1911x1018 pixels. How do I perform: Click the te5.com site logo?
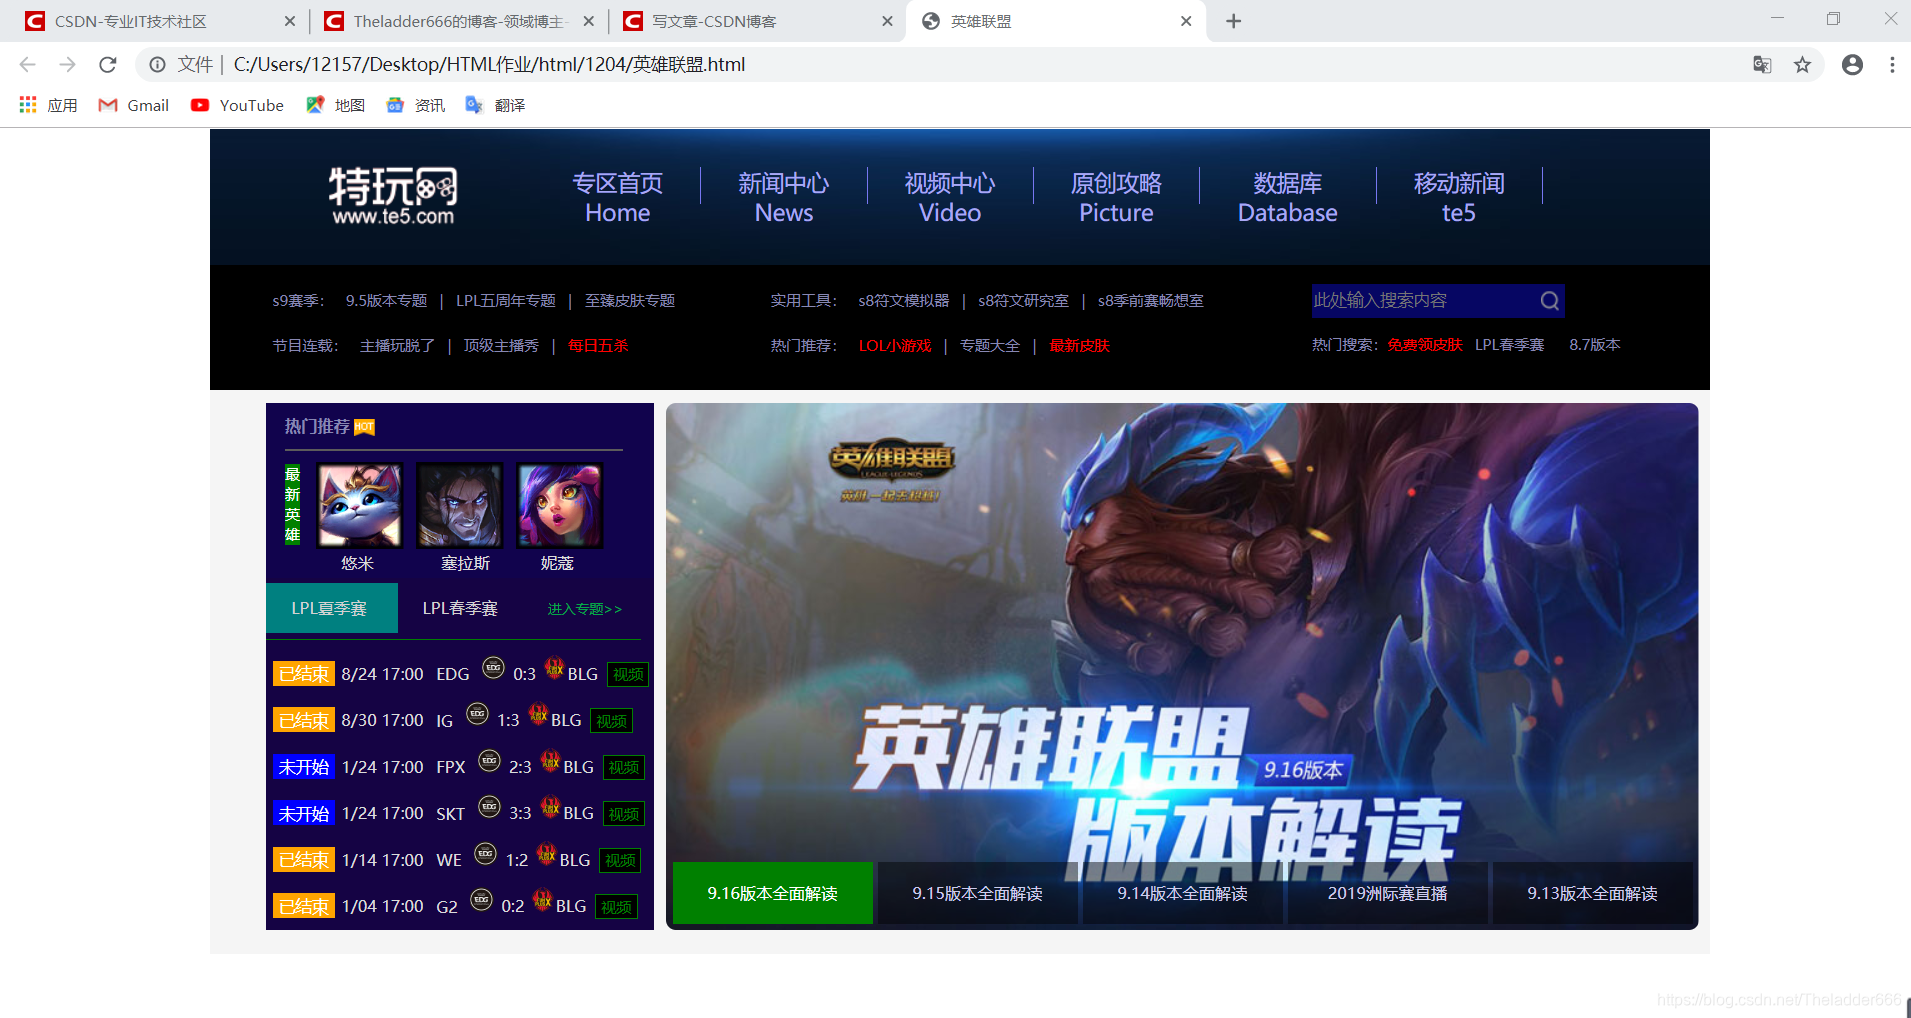coord(393,196)
